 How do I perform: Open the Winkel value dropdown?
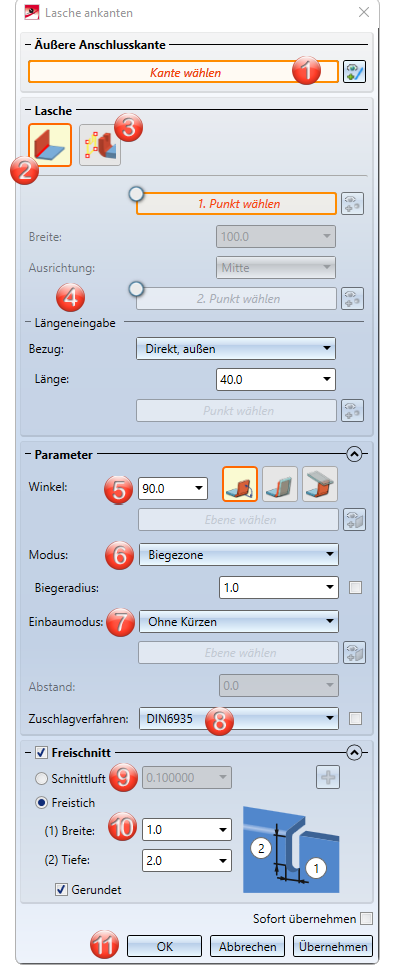tap(173, 488)
